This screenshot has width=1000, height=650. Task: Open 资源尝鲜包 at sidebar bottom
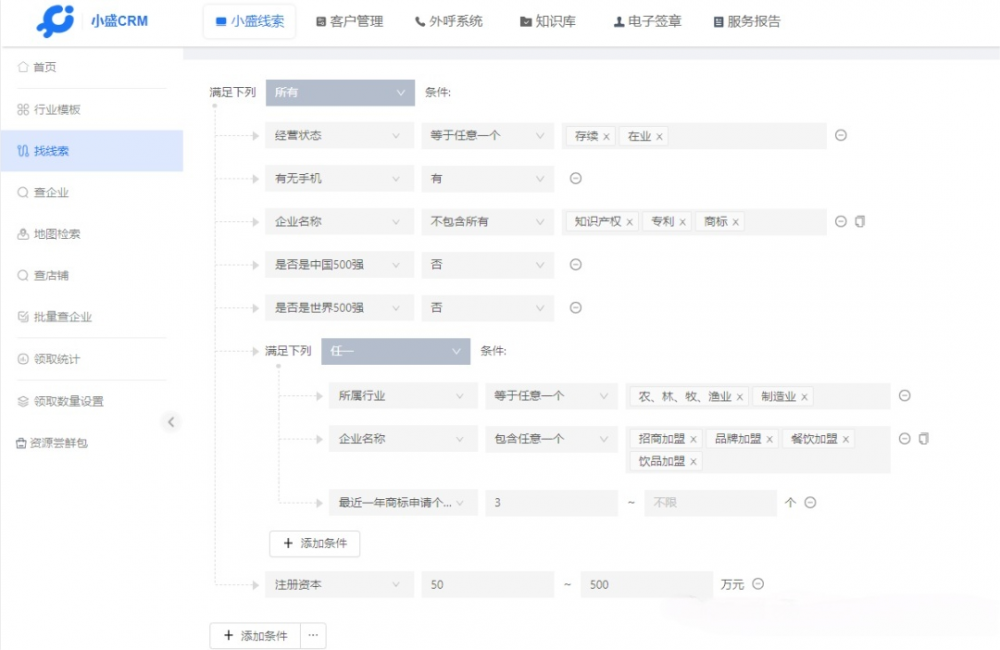55,442
